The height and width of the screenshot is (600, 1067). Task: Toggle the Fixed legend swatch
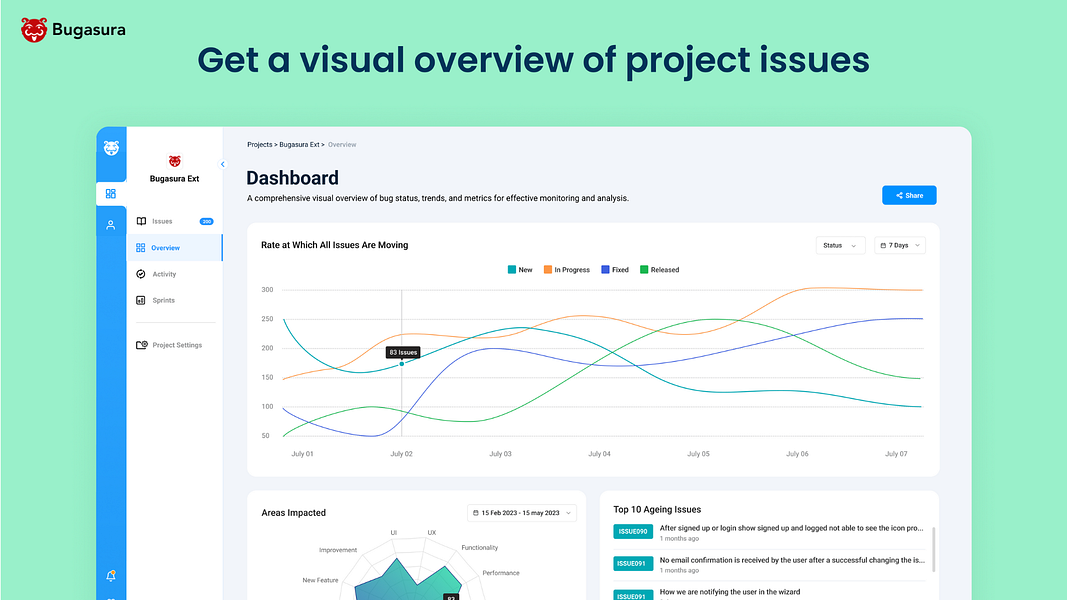coord(606,269)
